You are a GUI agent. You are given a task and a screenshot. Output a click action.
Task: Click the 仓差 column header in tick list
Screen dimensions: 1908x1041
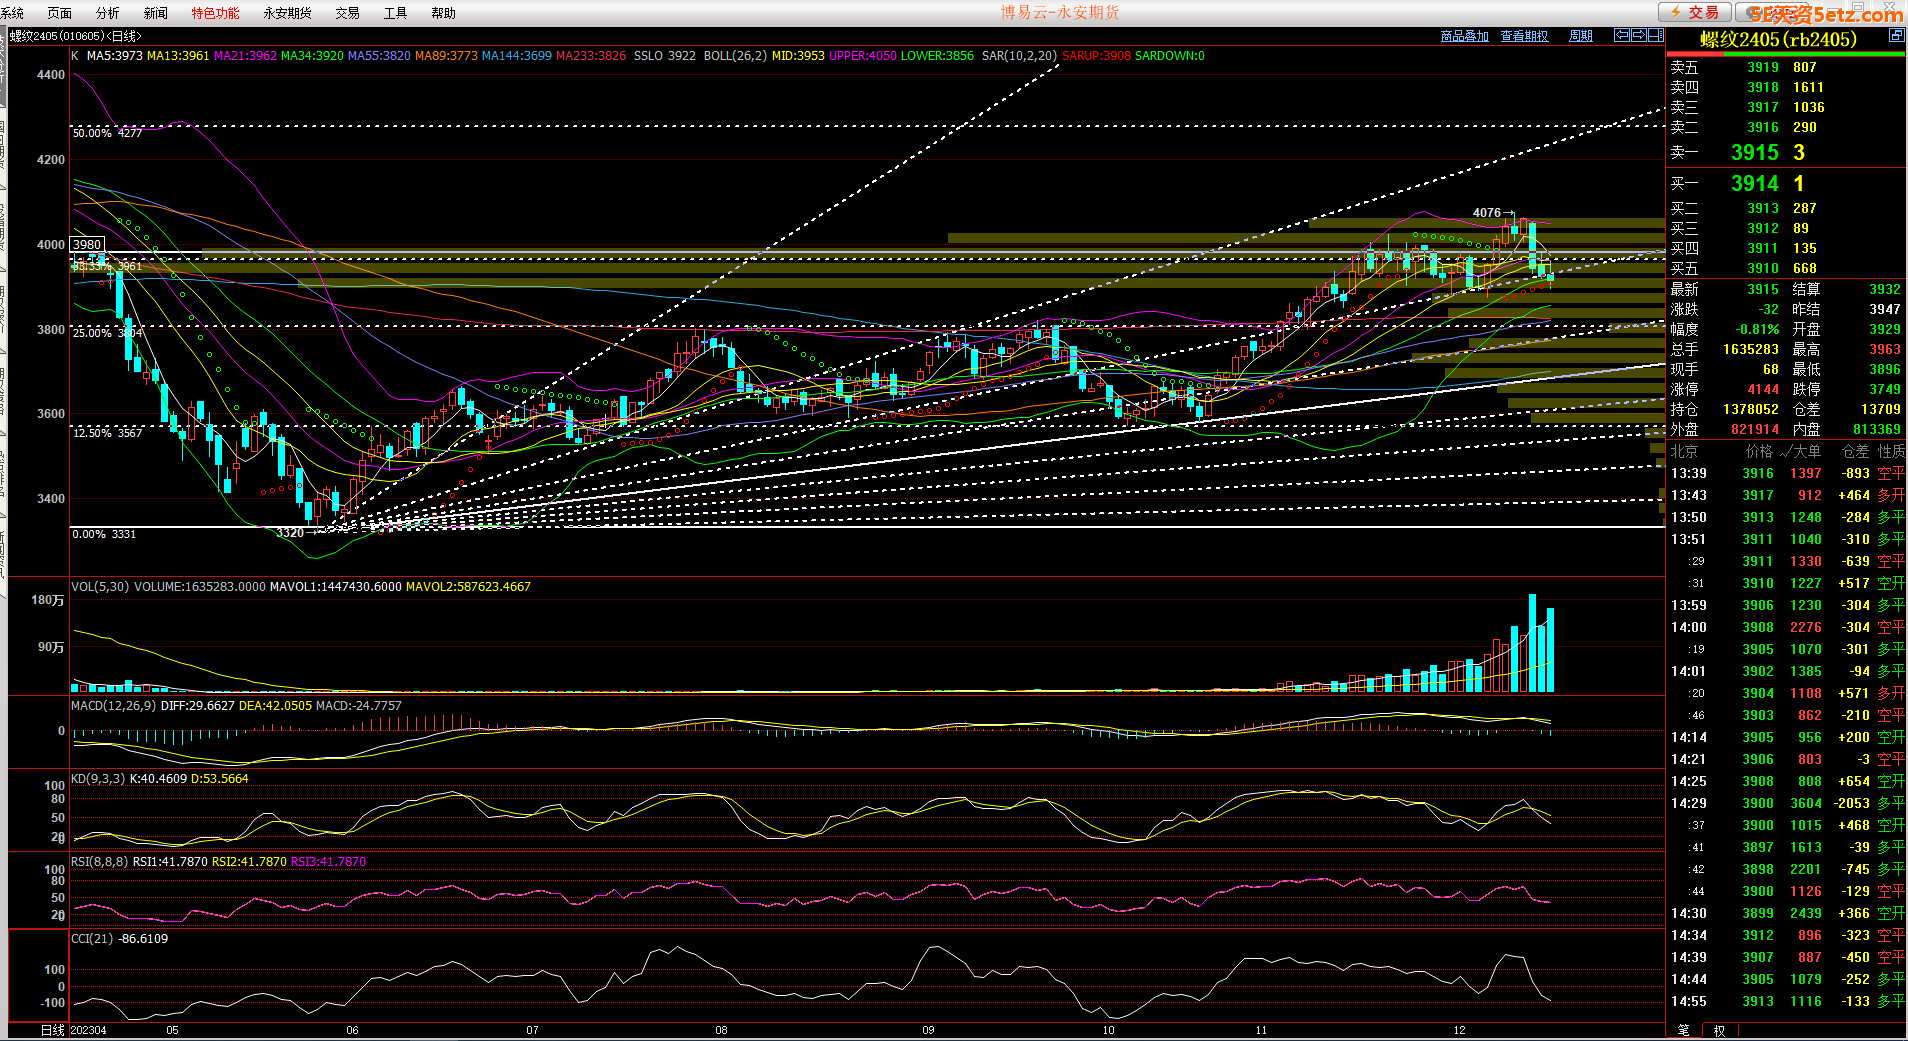click(x=1855, y=452)
